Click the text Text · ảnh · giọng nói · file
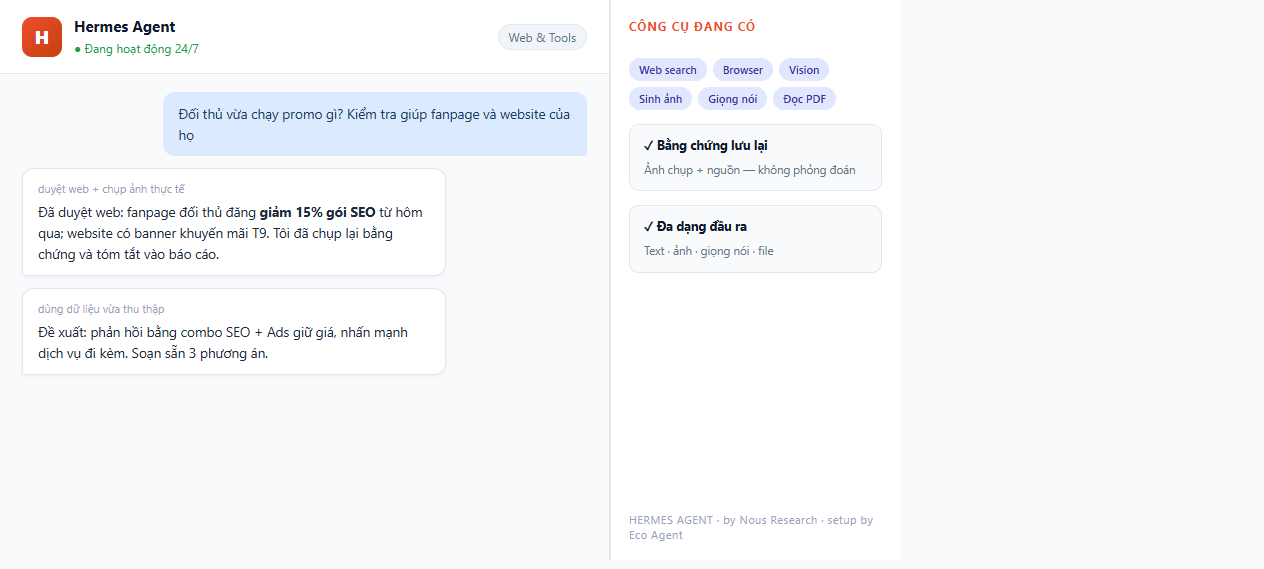 pyautogui.click(x=709, y=251)
